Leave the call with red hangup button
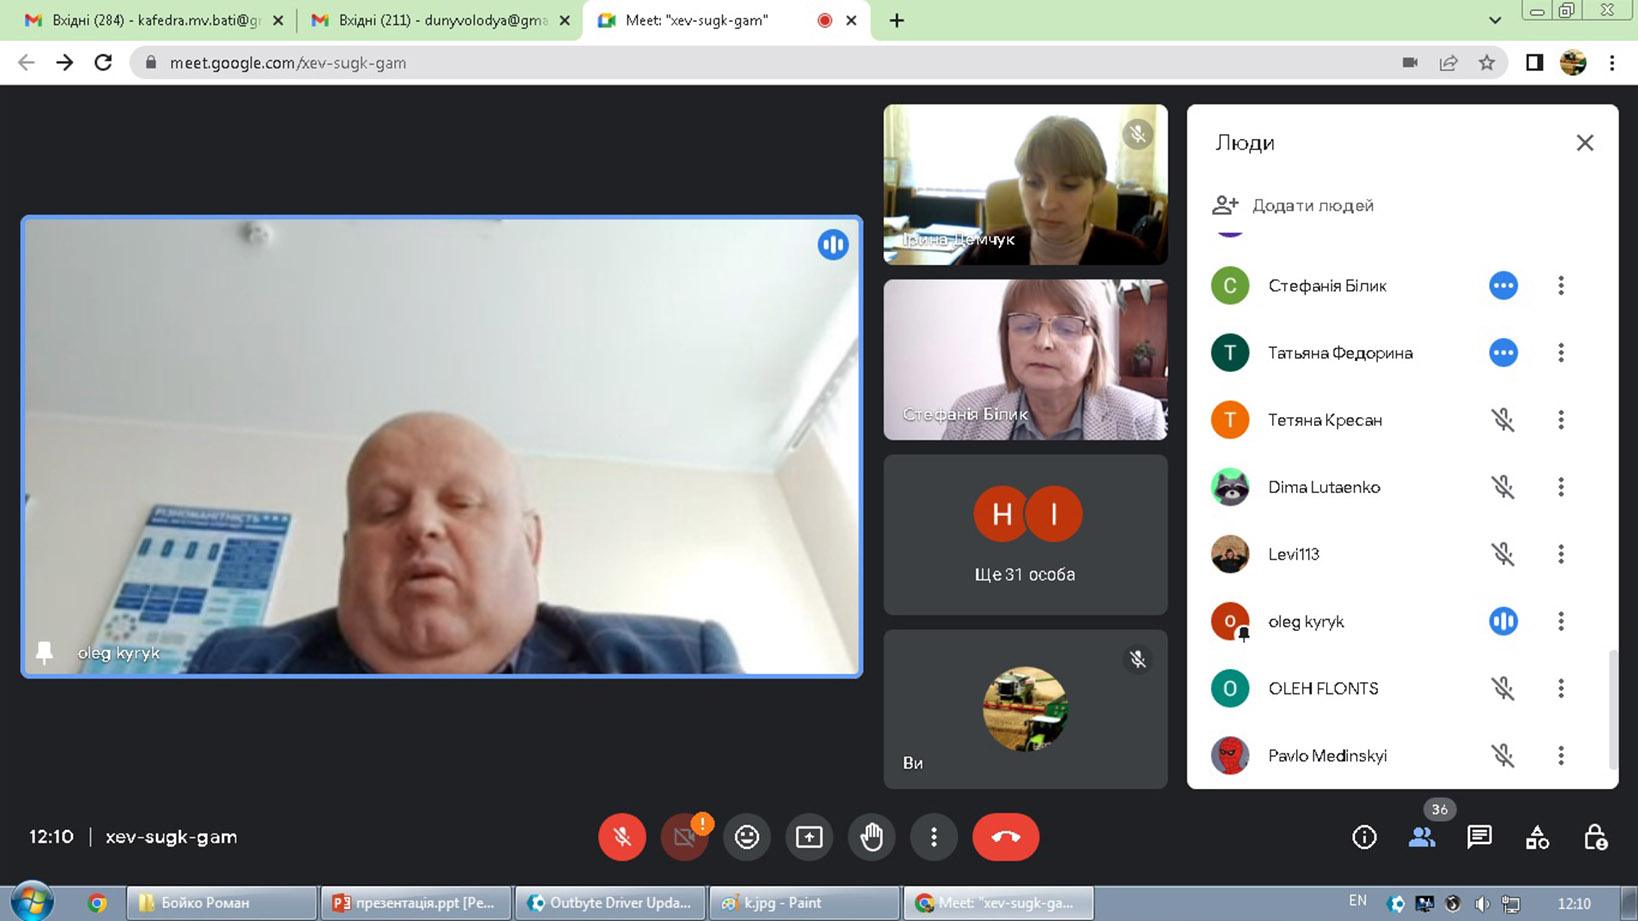The height and width of the screenshot is (921, 1638). 1006,837
